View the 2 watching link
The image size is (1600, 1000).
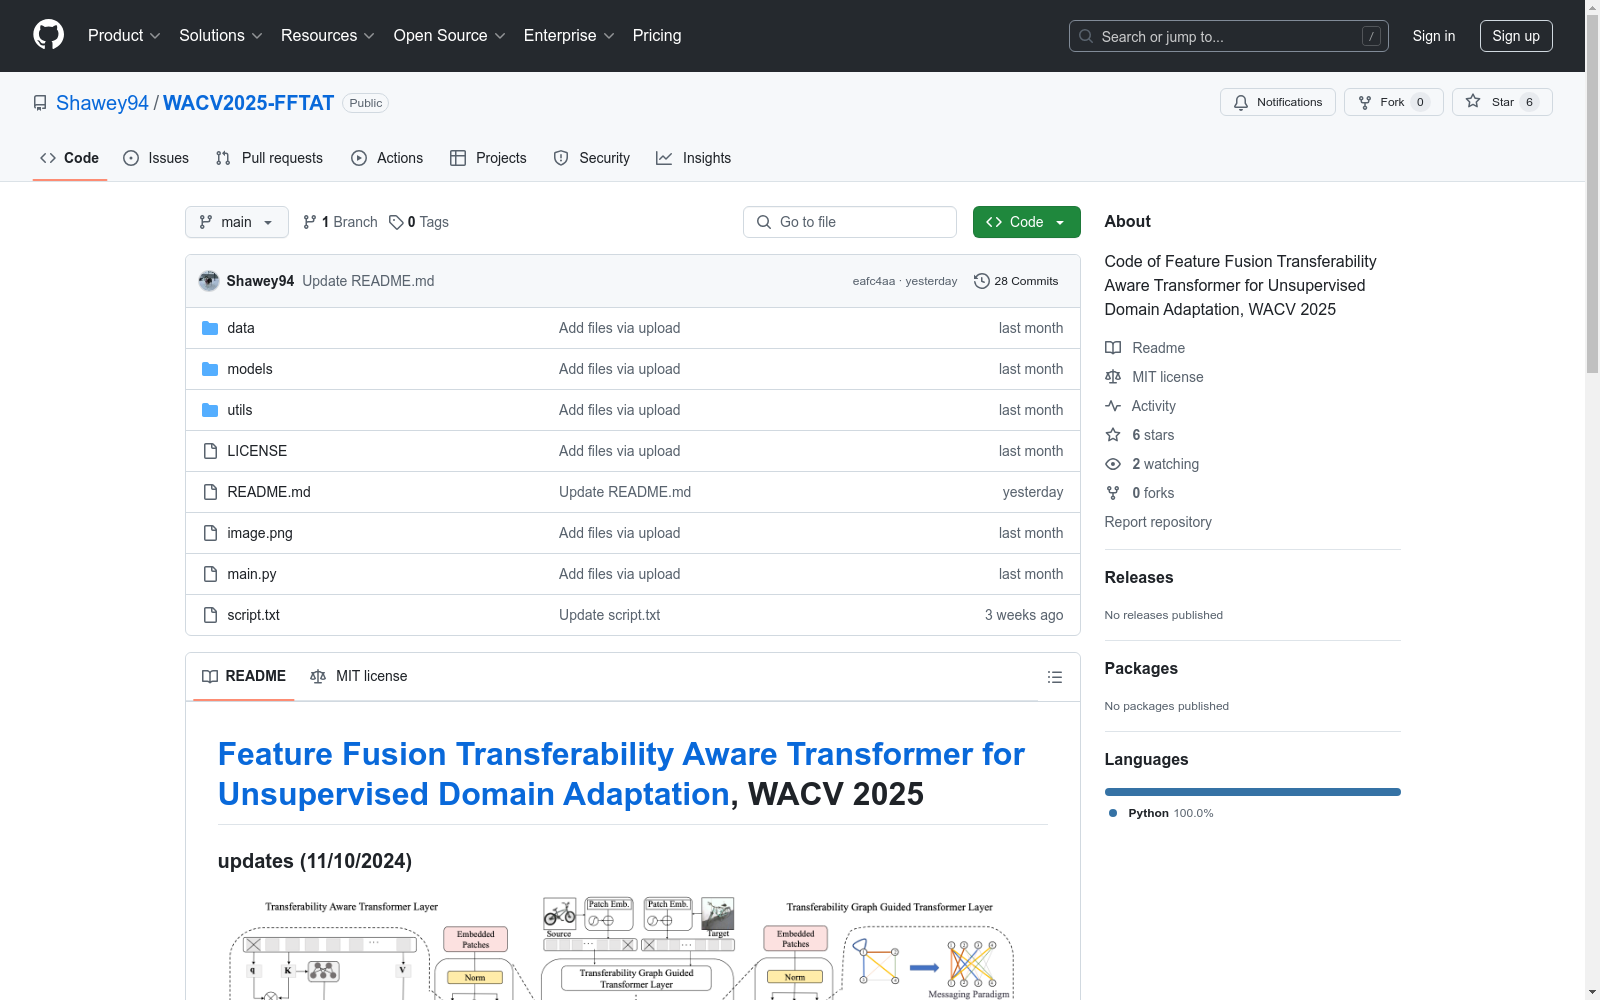click(x=1152, y=464)
